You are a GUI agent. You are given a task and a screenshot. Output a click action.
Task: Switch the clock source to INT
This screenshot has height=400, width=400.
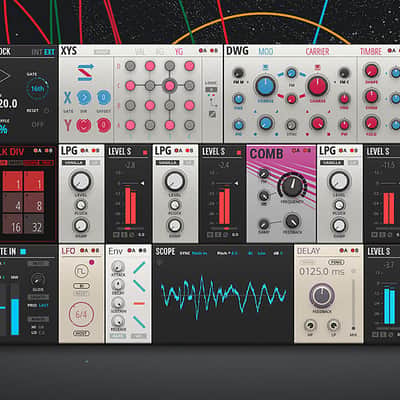click(x=36, y=52)
